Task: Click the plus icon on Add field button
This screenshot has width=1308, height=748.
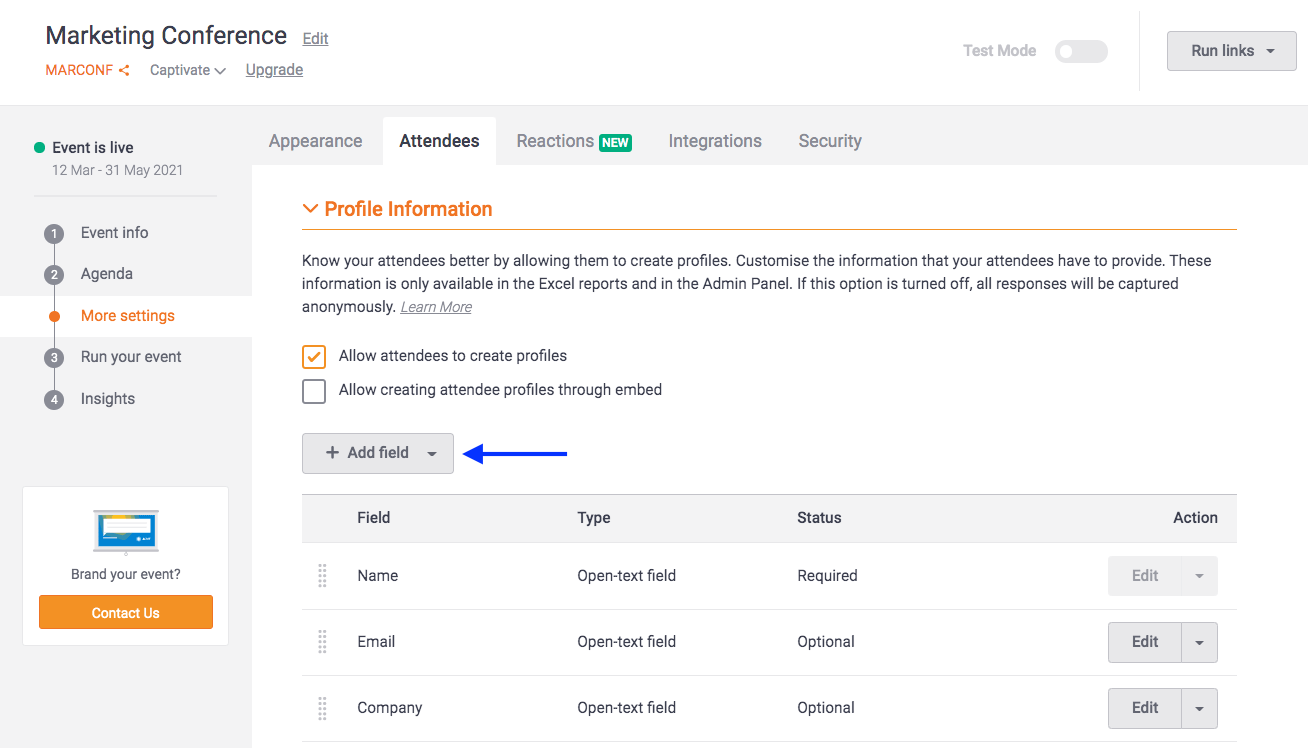Action: [x=331, y=453]
